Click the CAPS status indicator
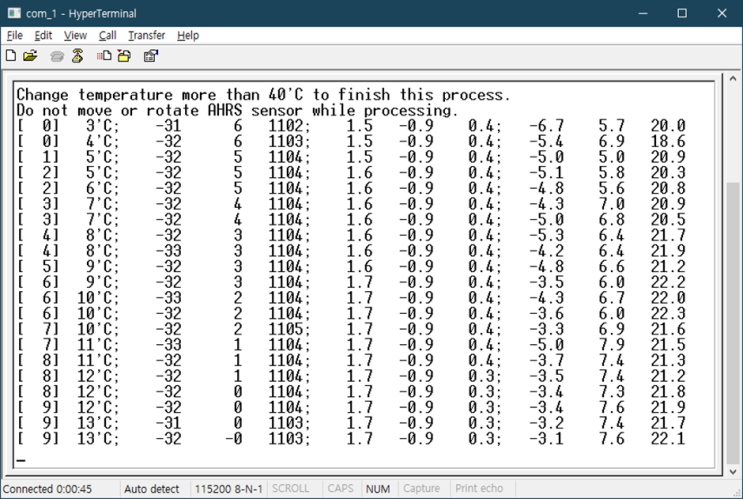743x499 pixels. click(340, 489)
